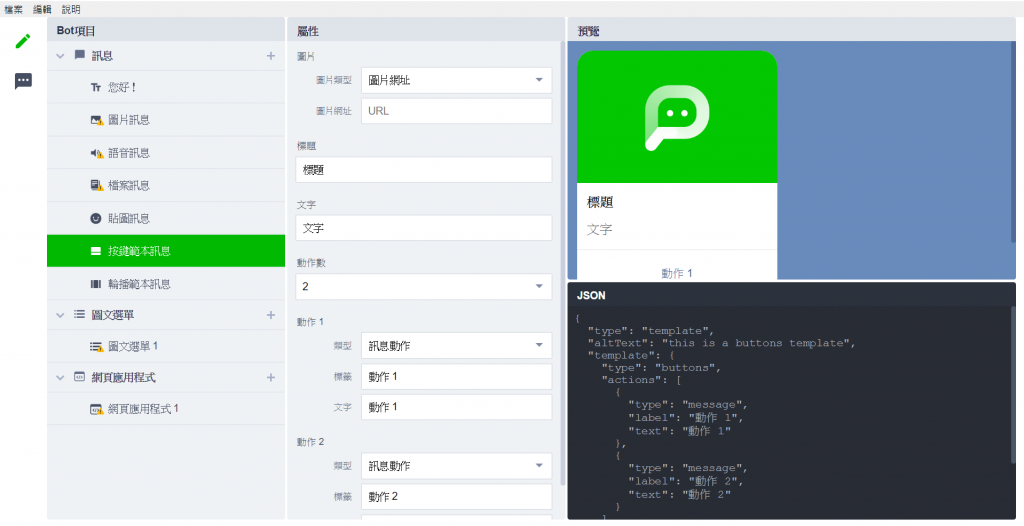
Task: Click the message flag icon next to 訊息
Action: (80, 55)
